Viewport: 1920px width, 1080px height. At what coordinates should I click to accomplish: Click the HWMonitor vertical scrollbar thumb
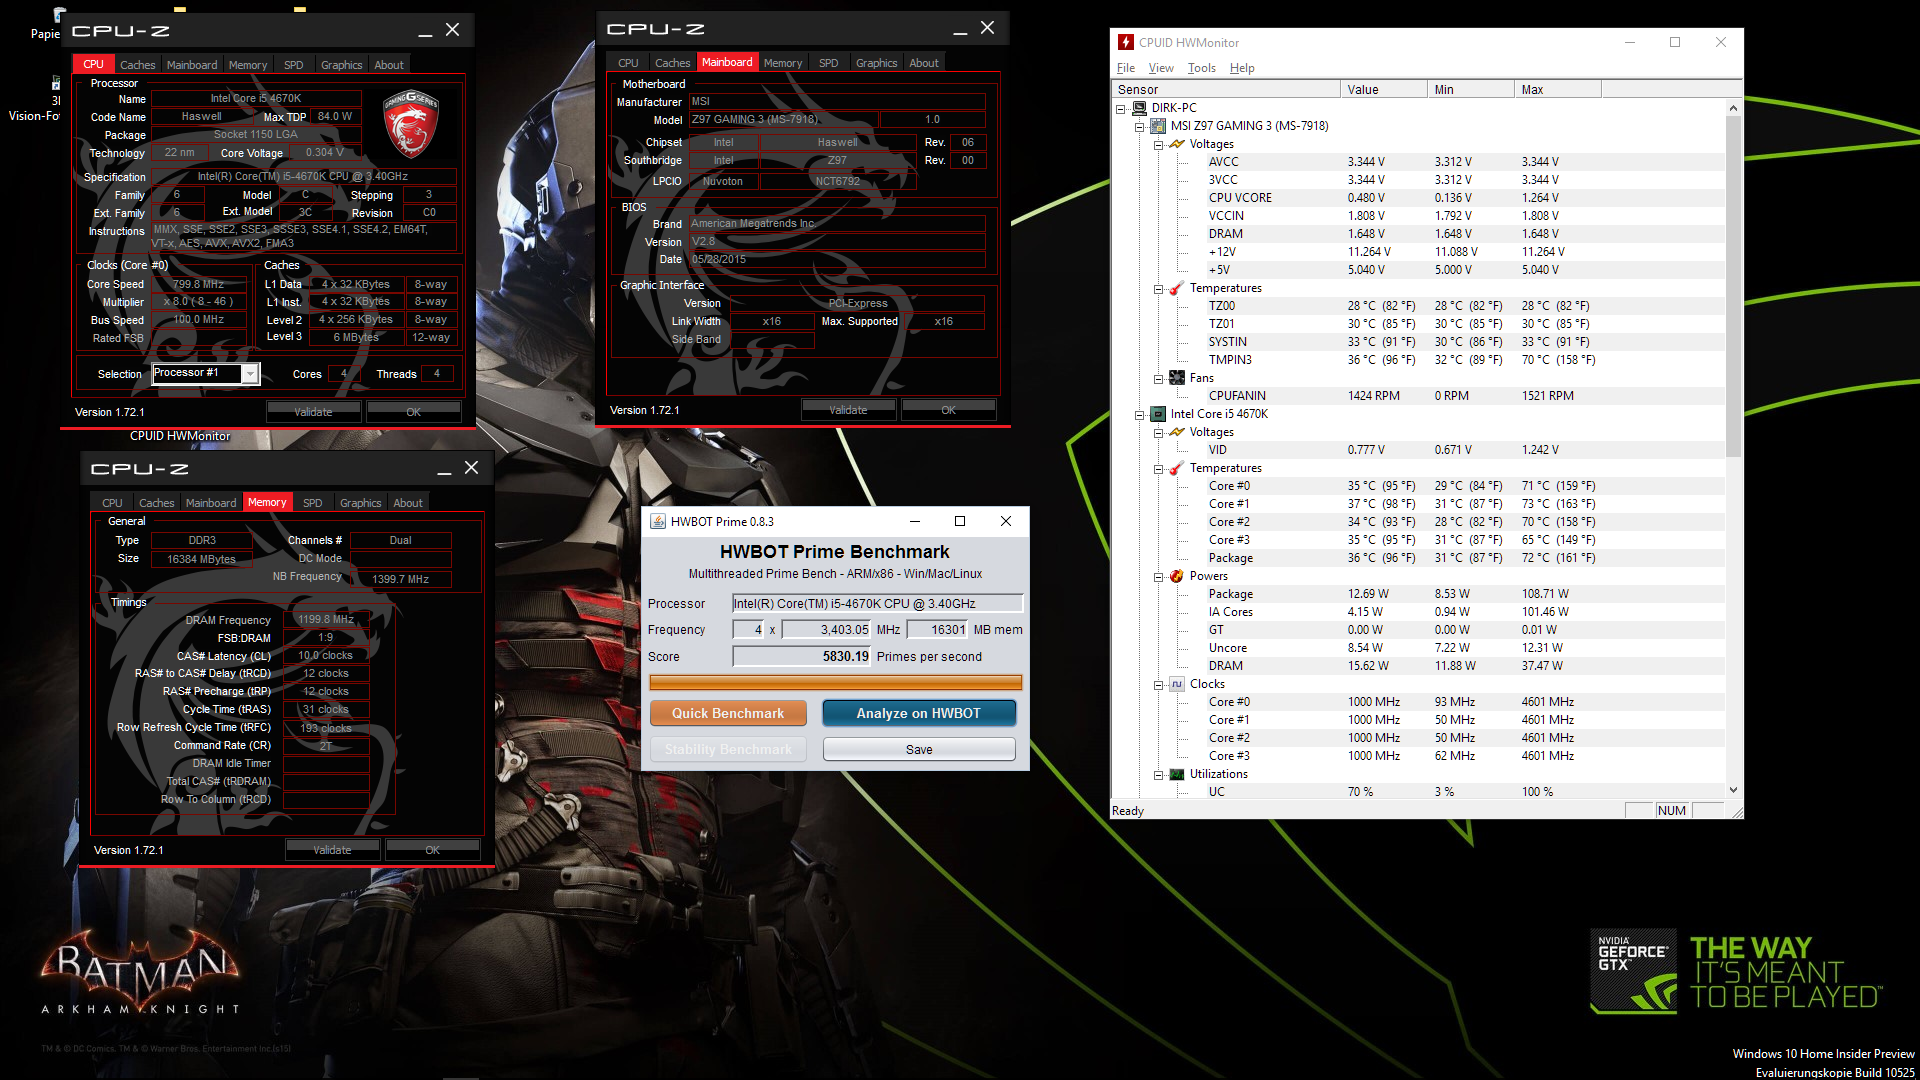[1733, 287]
